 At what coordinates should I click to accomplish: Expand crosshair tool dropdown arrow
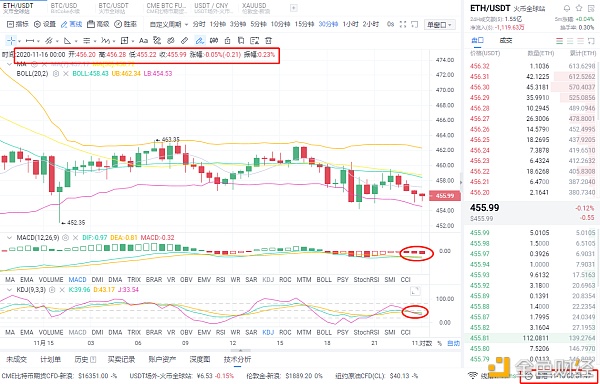19,41
